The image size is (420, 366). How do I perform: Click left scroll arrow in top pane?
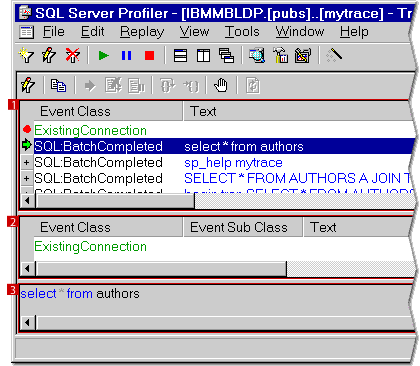tap(28, 201)
